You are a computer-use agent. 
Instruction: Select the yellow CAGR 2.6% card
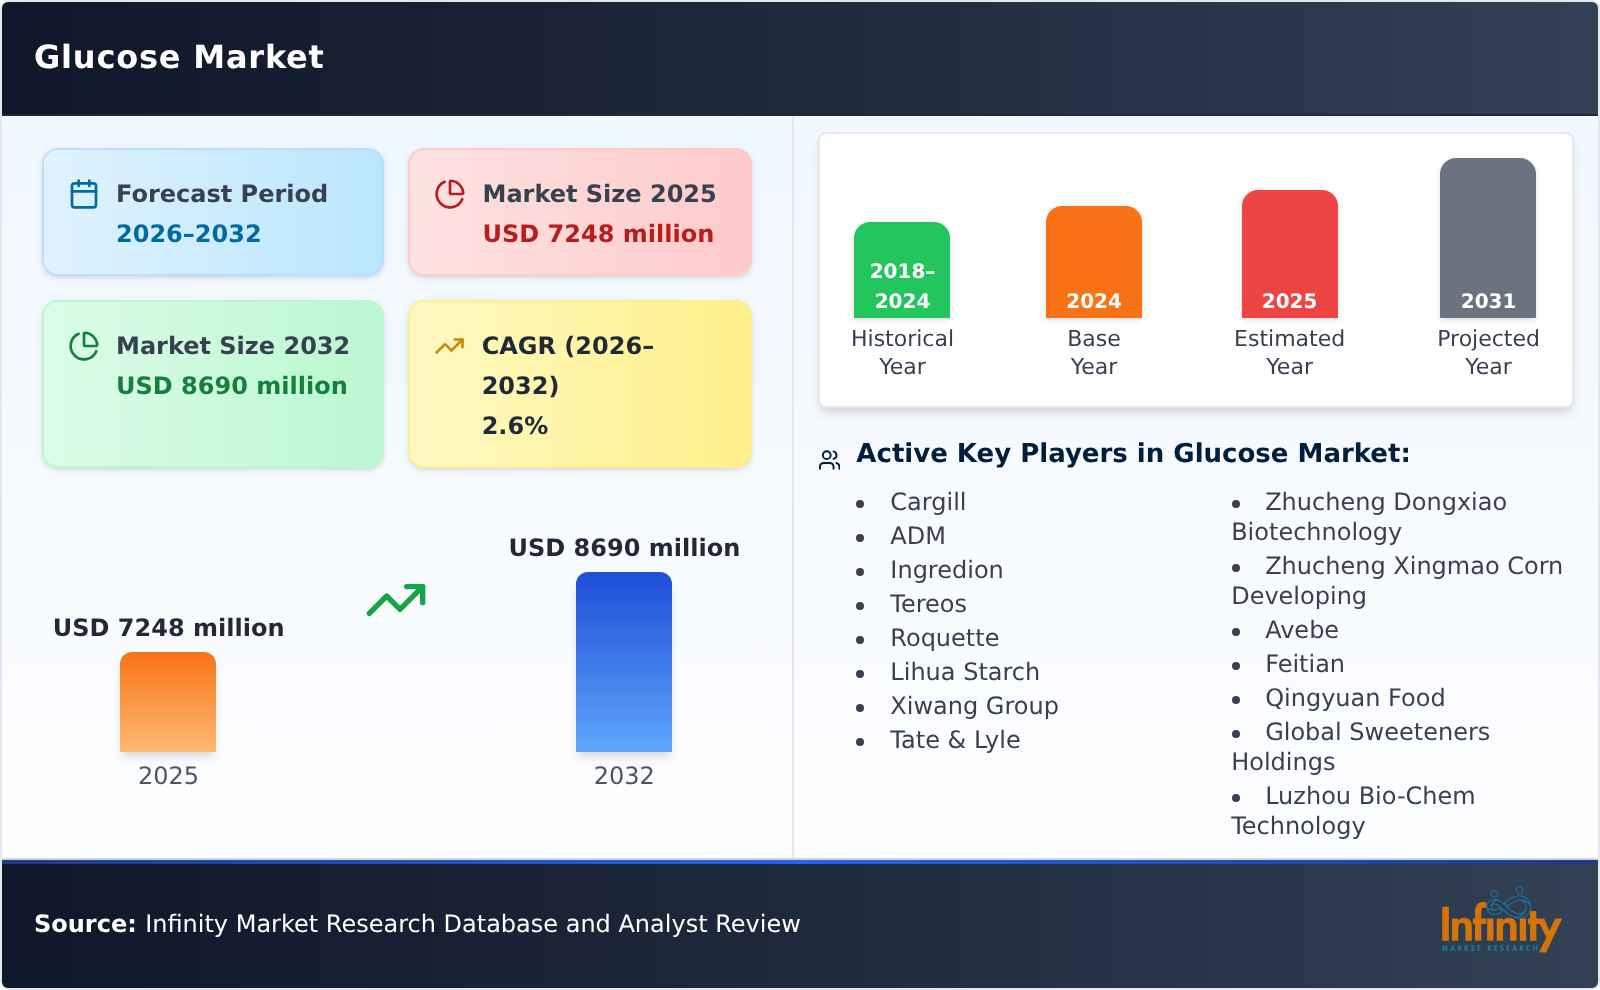(578, 383)
